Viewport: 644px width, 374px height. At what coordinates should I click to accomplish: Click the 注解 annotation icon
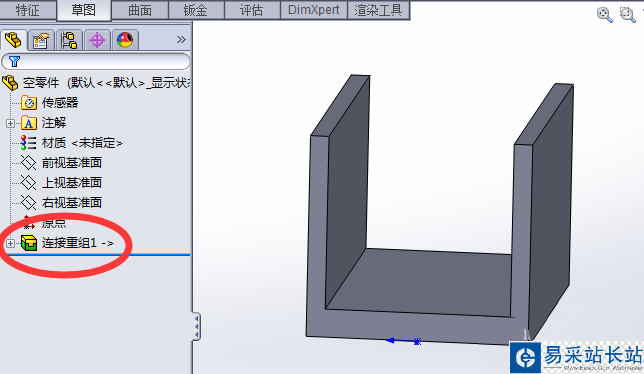(x=29, y=123)
